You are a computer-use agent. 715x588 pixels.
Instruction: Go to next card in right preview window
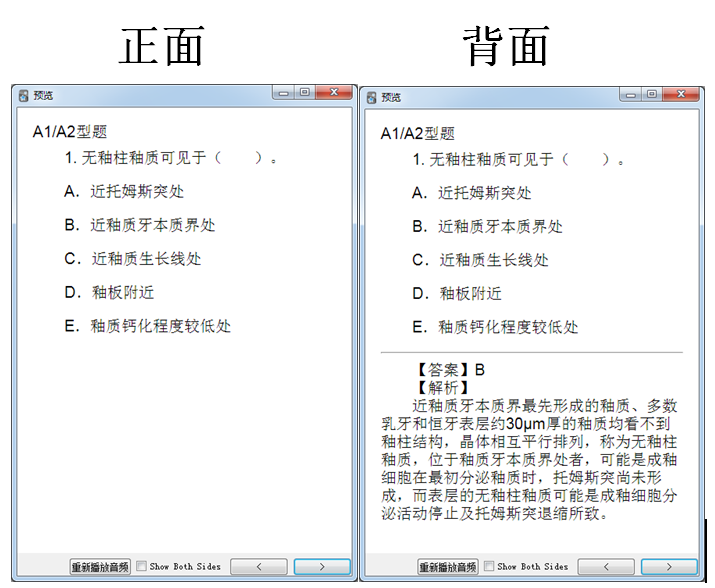click(x=669, y=567)
